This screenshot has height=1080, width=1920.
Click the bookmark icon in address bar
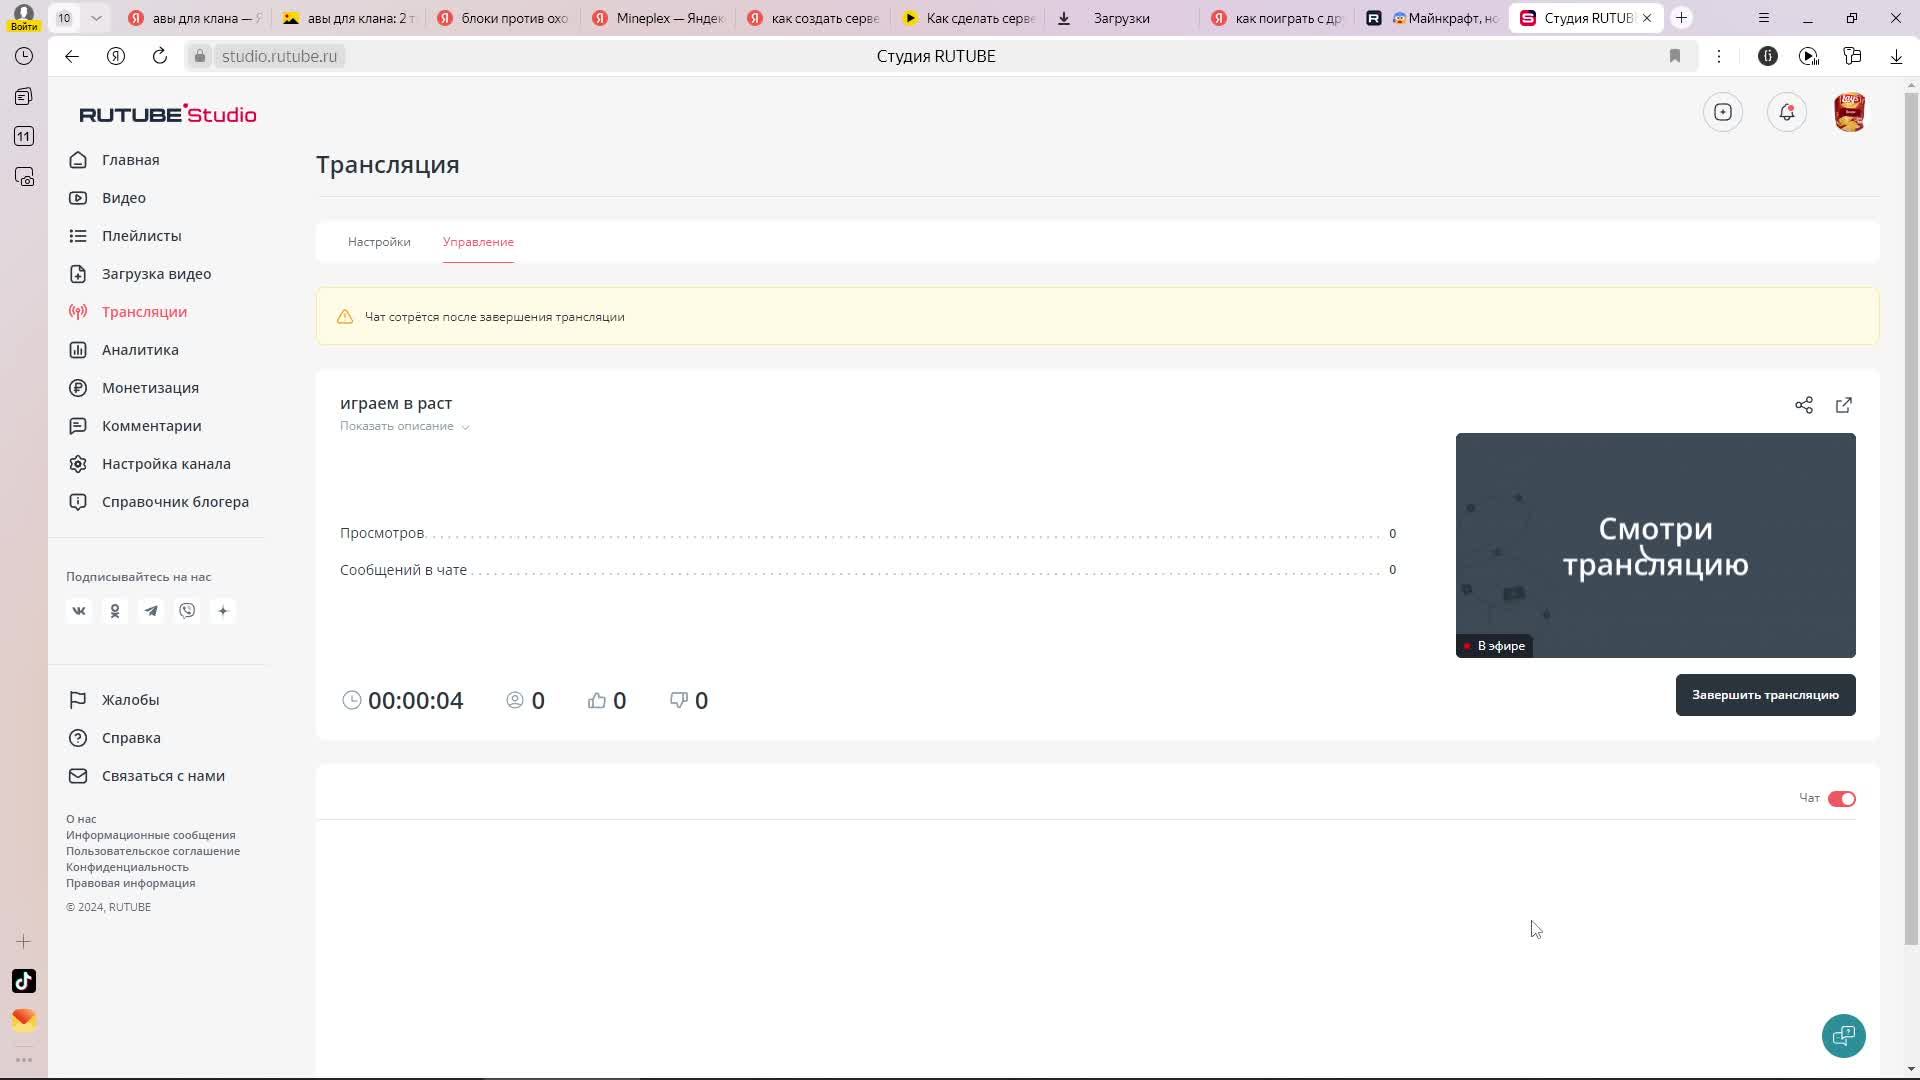point(1675,56)
